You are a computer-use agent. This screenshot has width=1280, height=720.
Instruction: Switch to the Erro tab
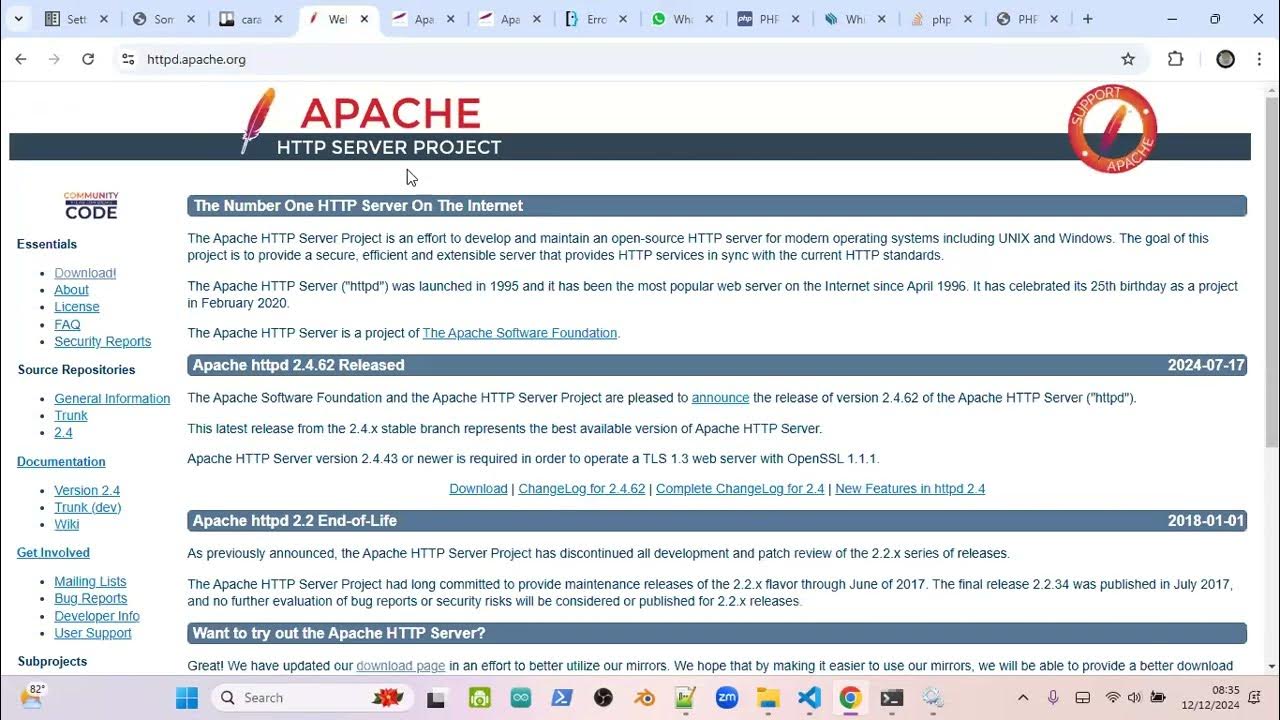pos(596,19)
